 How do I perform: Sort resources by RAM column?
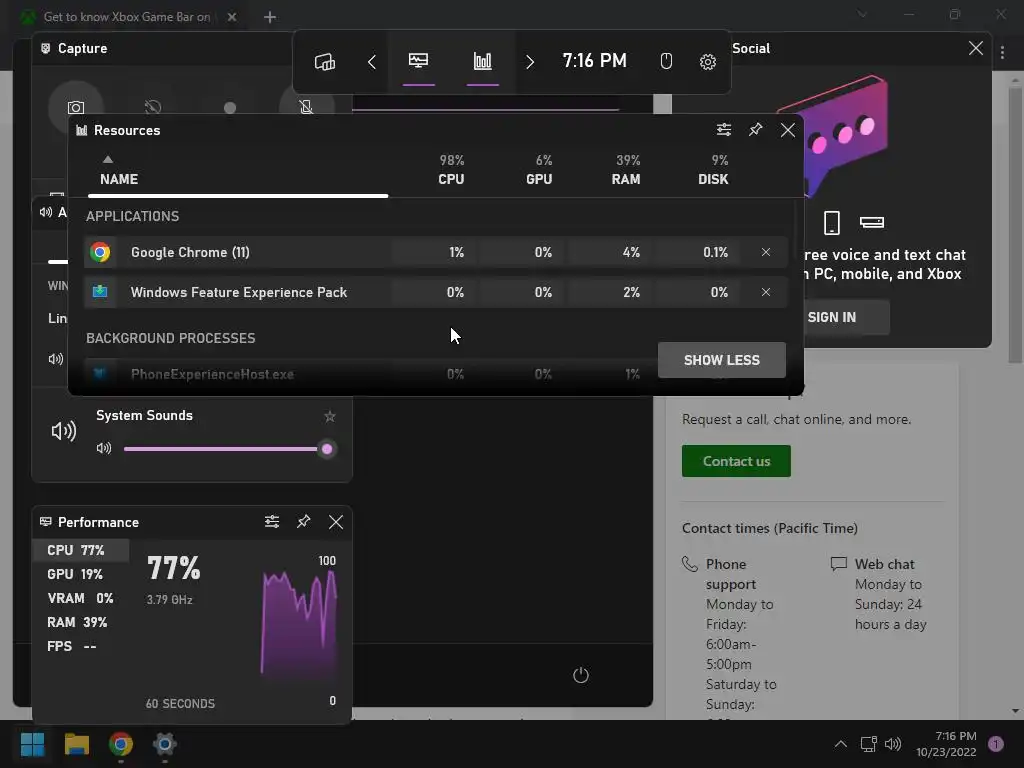626,179
